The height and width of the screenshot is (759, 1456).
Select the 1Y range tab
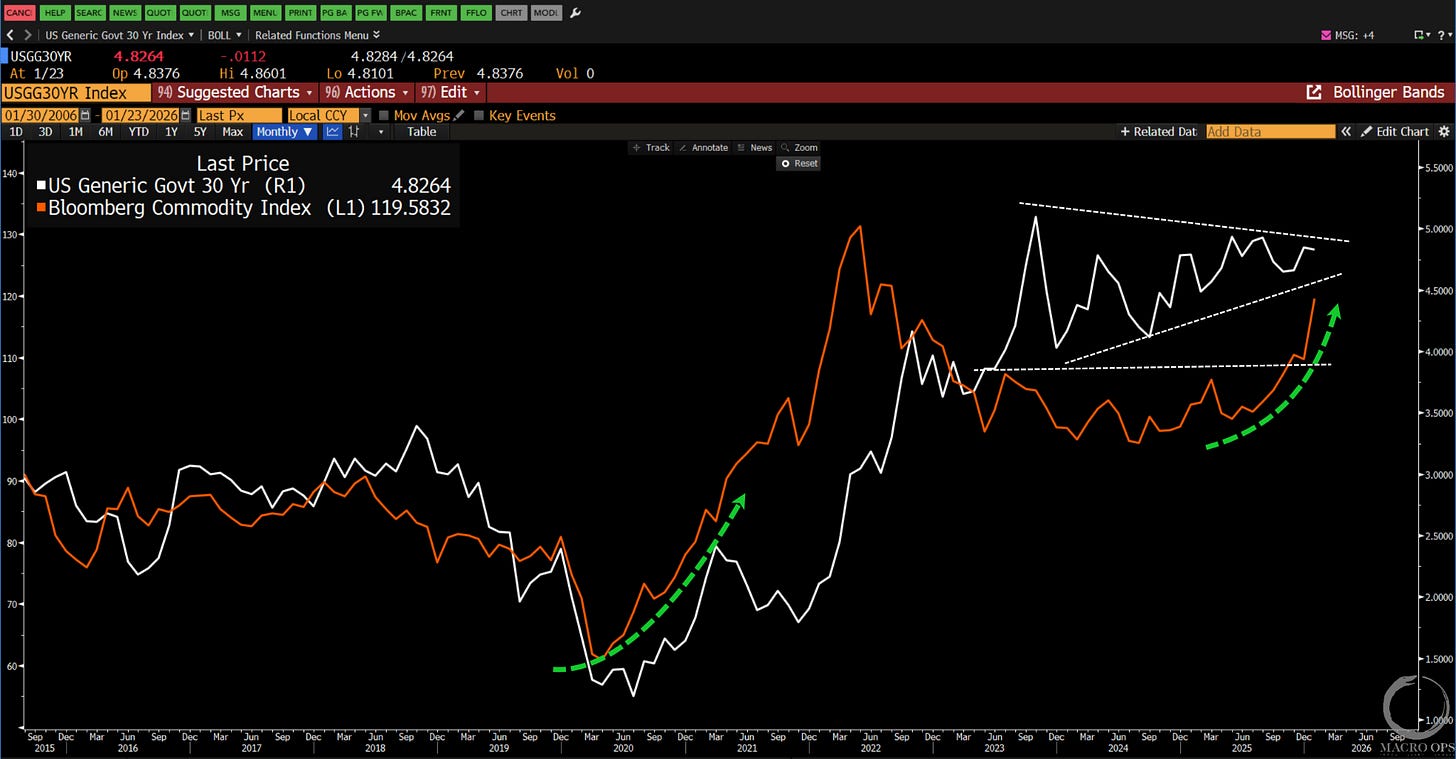tap(171, 131)
